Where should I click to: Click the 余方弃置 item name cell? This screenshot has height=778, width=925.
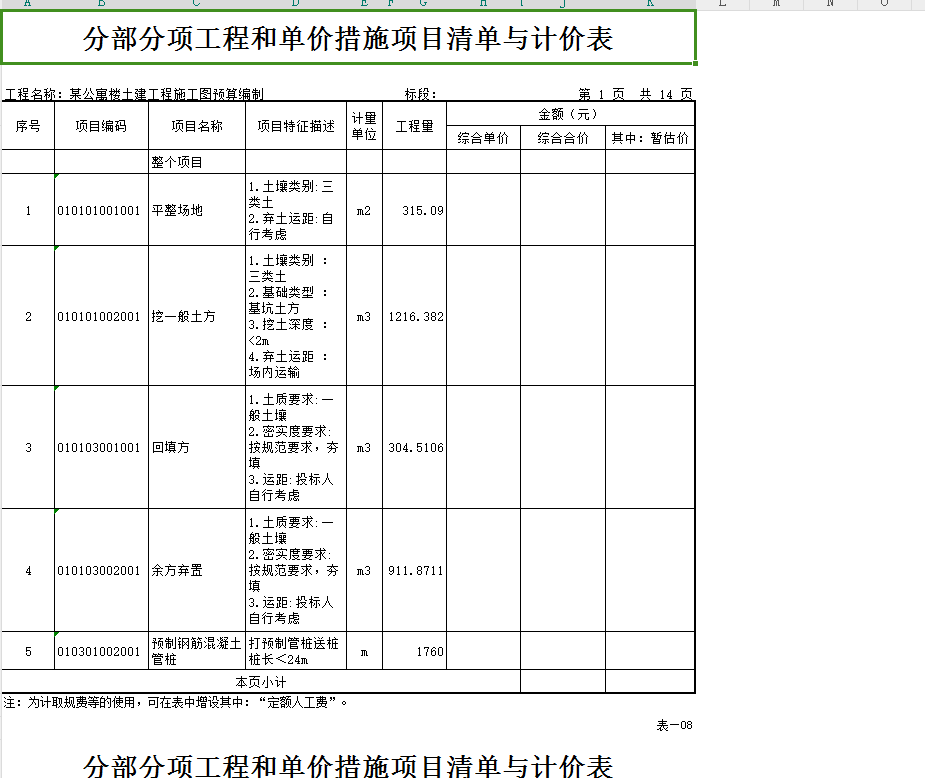[197, 570]
